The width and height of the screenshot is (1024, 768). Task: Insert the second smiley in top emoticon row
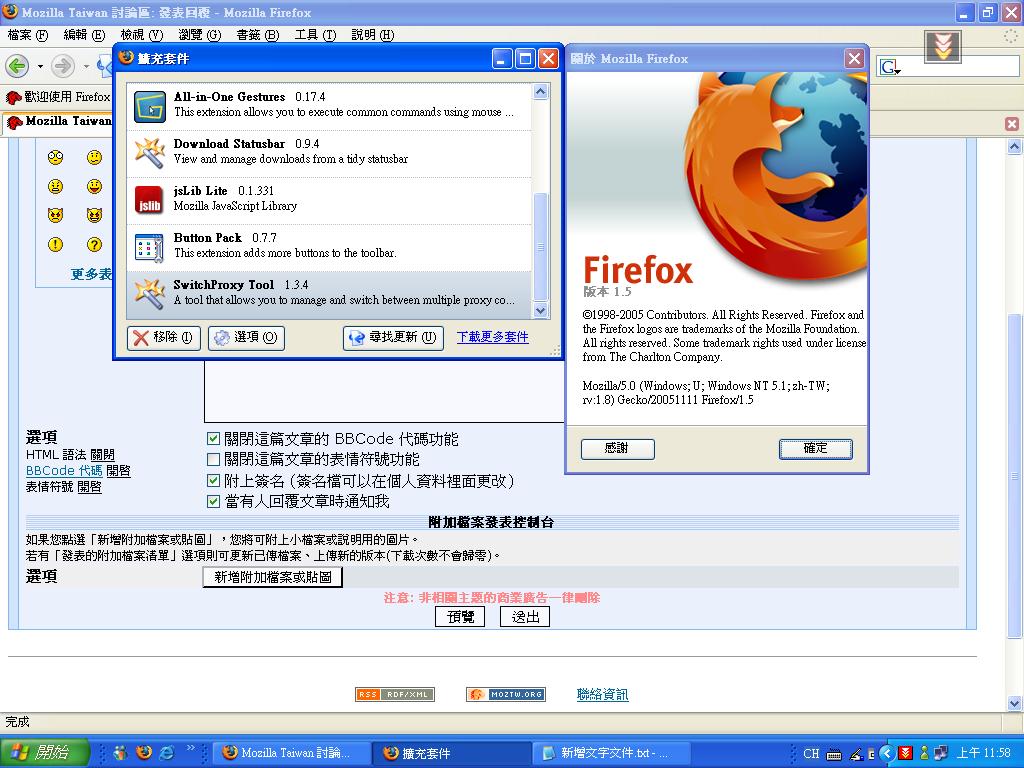point(95,157)
